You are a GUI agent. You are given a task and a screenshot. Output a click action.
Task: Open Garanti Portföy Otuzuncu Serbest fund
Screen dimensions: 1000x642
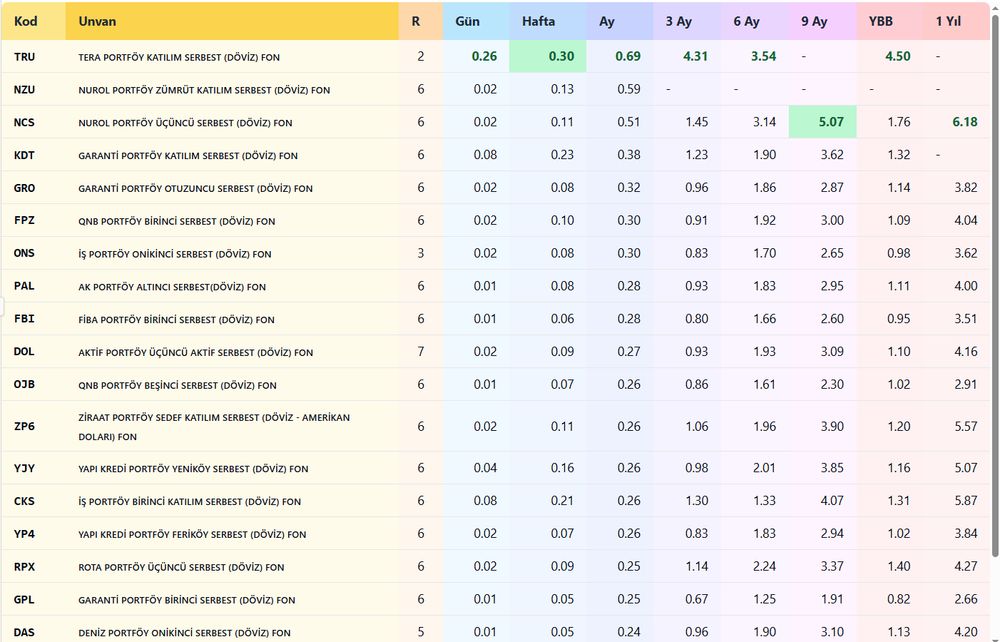(x=195, y=189)
